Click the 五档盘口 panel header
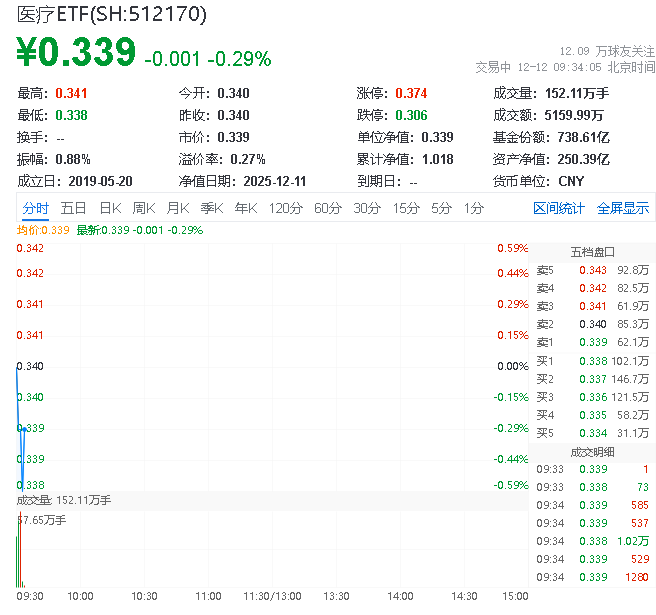Image resolution: width=656 pixels, height=615 pixels. (x=592, y=251)
